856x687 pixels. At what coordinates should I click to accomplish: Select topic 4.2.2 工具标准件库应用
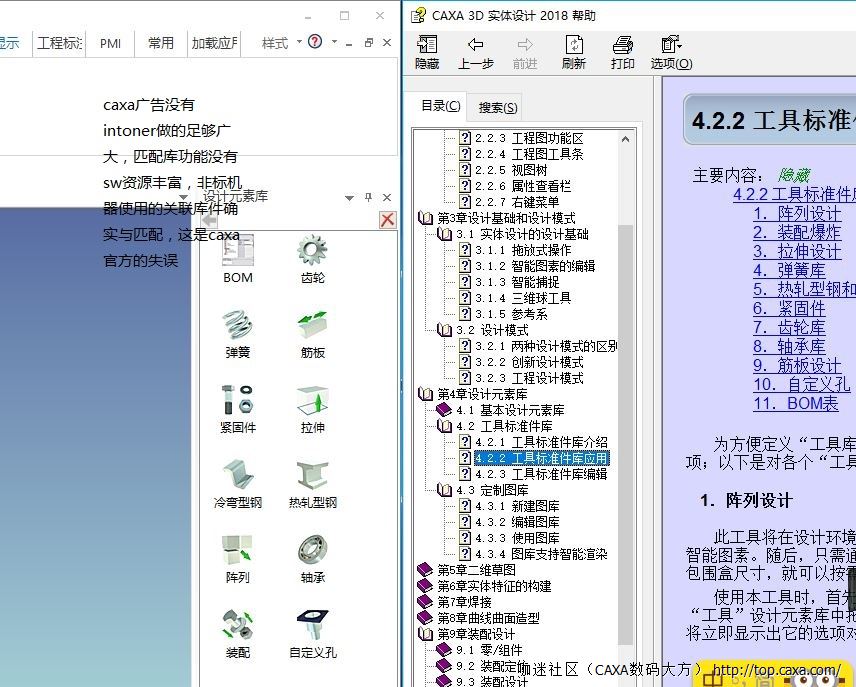pyautogui.click(x=541, y=458)
